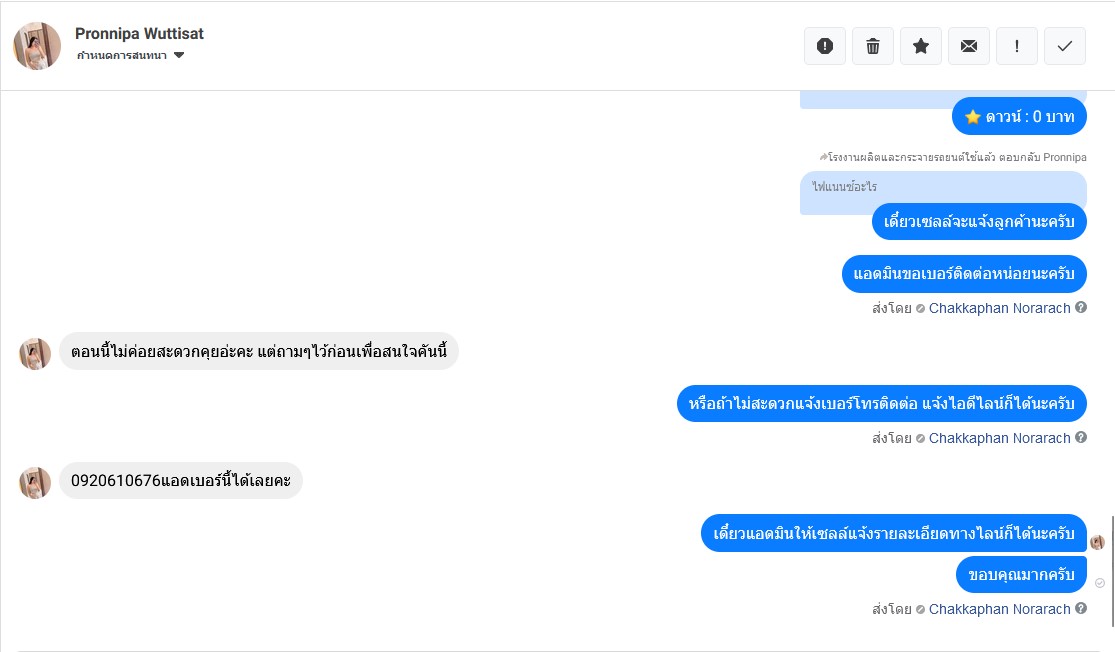Click the trash delete conversation icon
Screen dimensions: 1115x652
coord(873,46)
